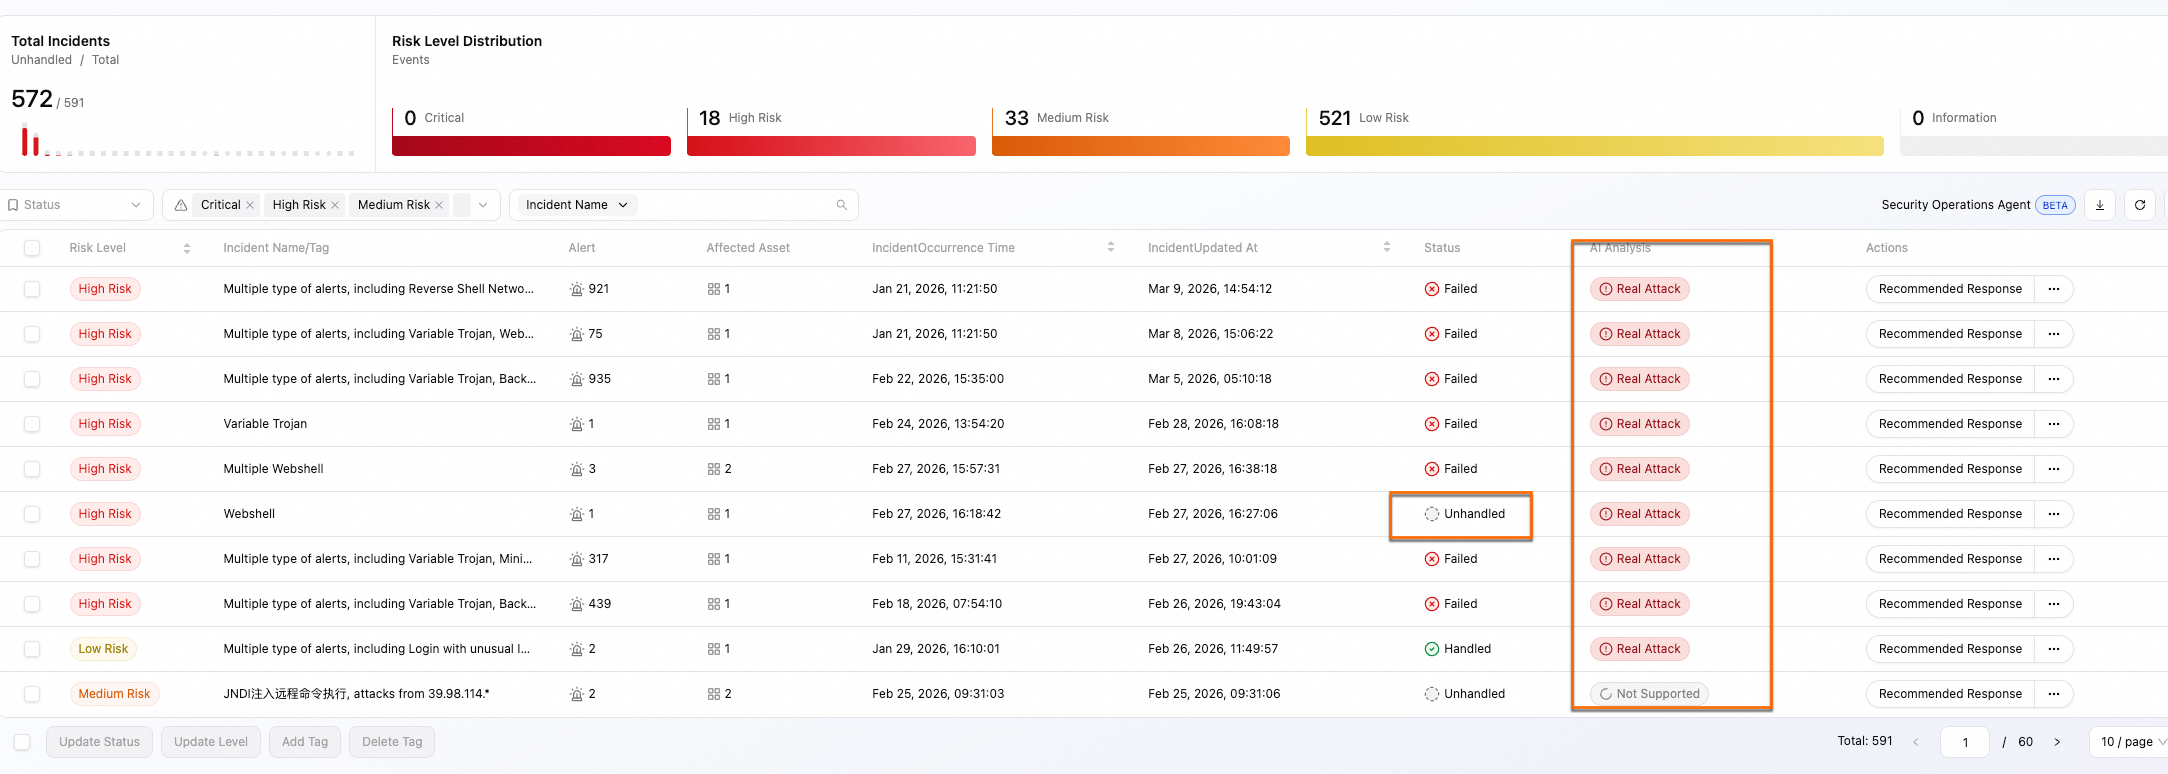Open the 10 / page size dropdown

(x=2130, y=742)
